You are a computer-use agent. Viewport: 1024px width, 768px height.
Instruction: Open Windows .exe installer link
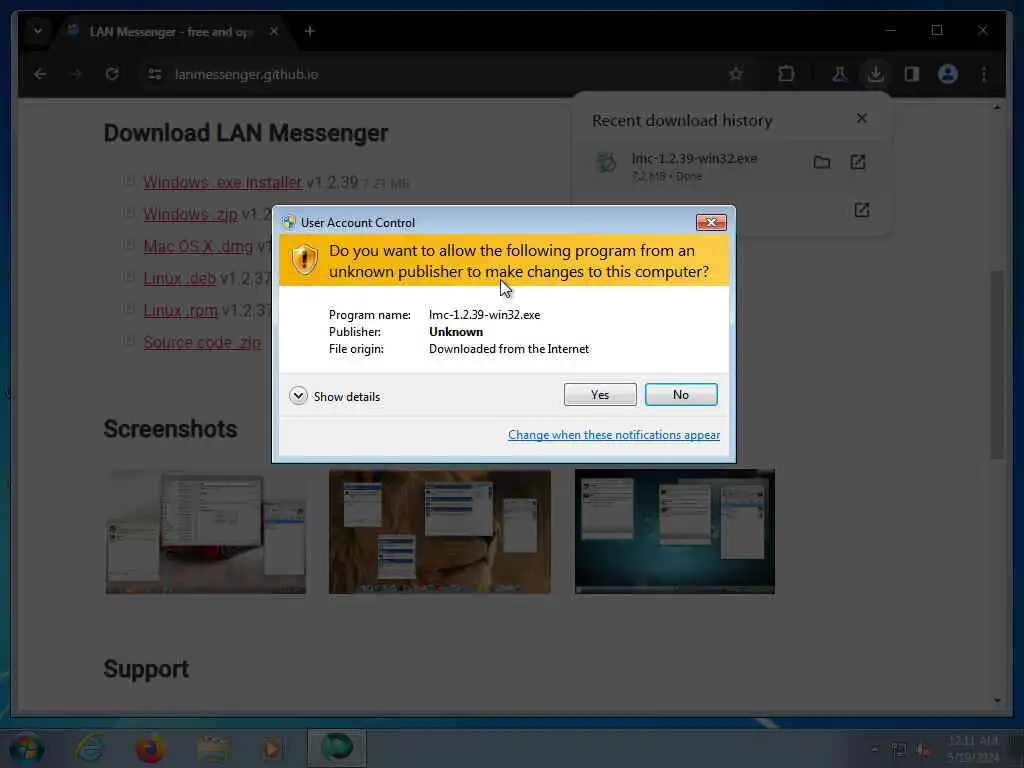(x=223, y=182)
